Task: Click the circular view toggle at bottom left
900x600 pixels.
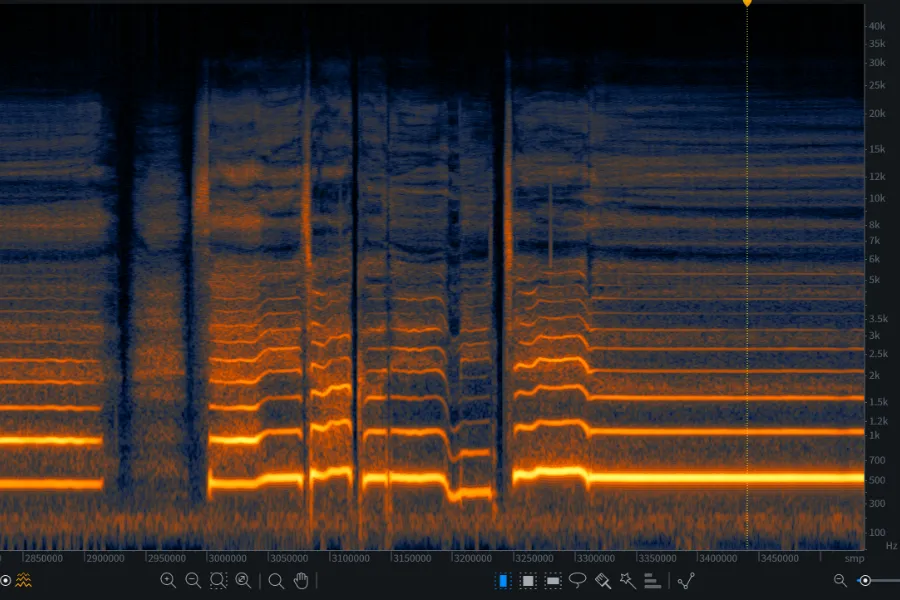Action: (x=5, y=580)
